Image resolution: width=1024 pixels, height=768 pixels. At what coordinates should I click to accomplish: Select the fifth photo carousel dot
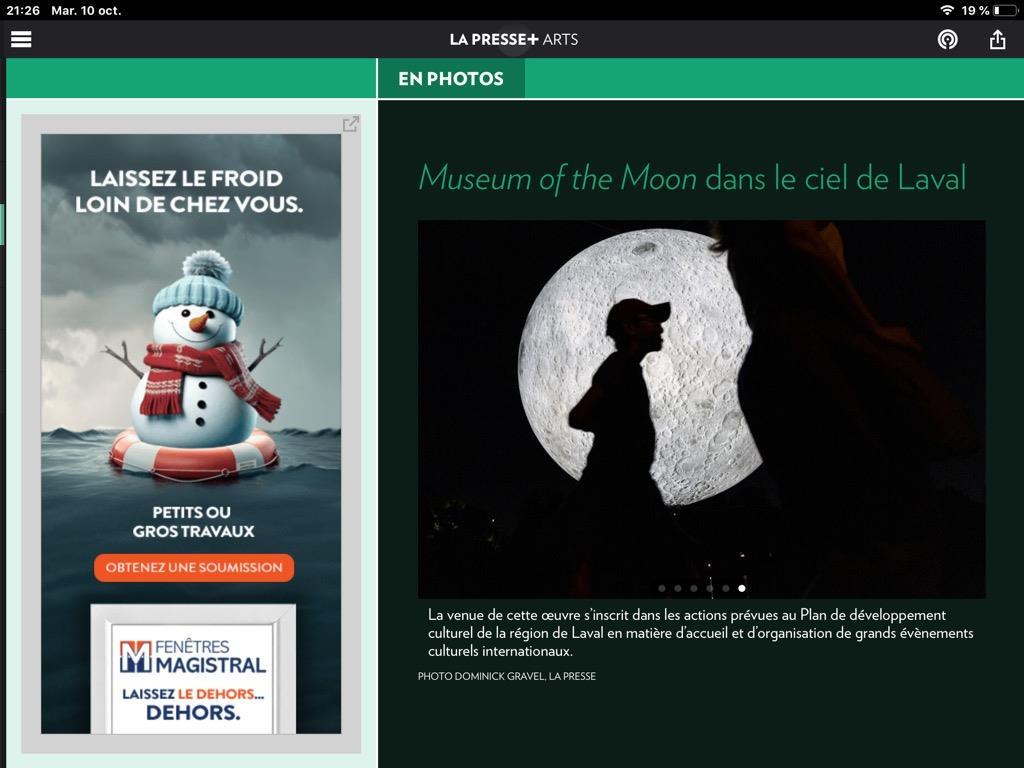[x=726, y=588]
